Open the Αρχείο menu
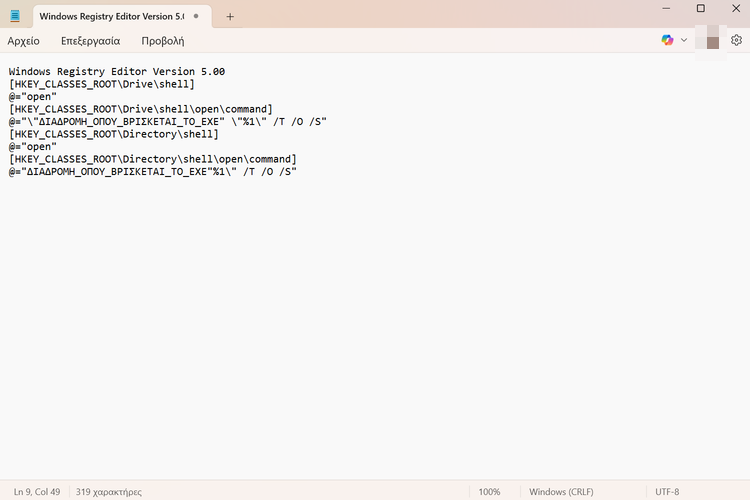Screen dimensions: 750x500 pos(23,41)
